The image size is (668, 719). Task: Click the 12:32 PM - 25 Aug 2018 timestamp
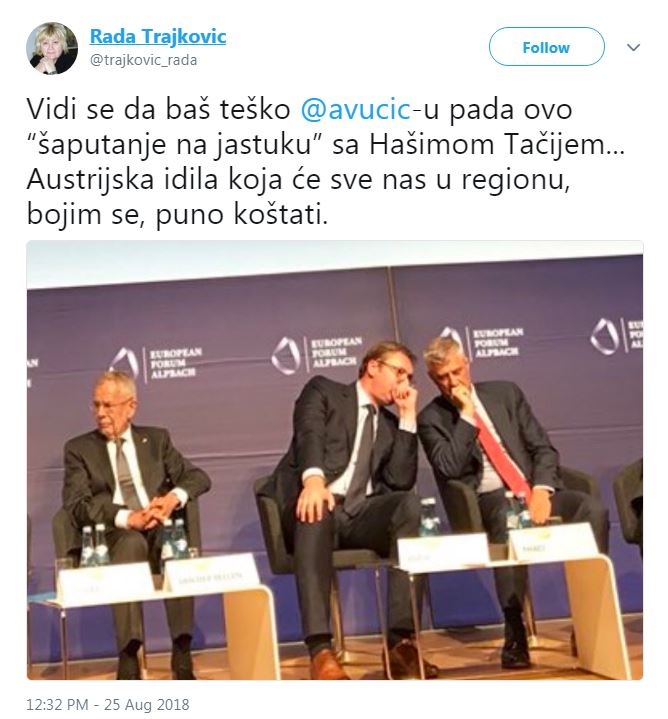point(108,704)
